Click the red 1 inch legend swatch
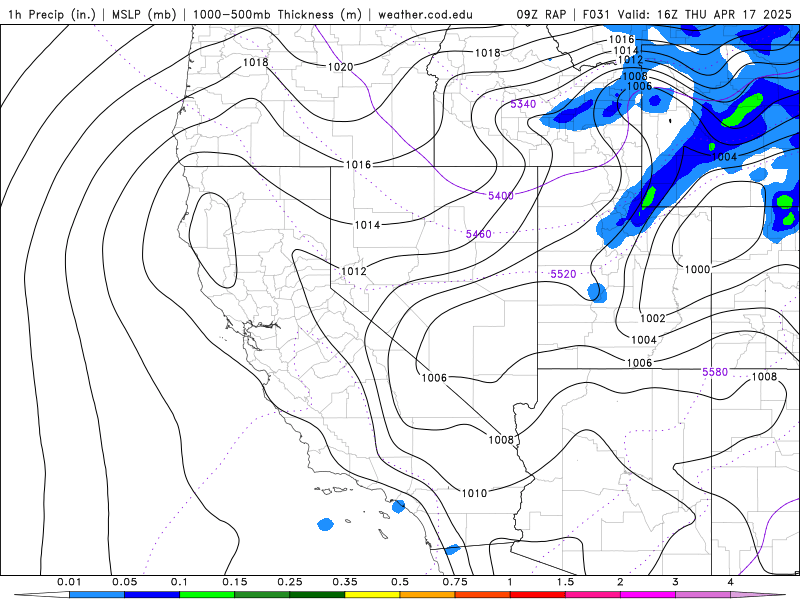The height and width of the screenshot is (600, 800). pyautogui.click(x=538, y=595)
